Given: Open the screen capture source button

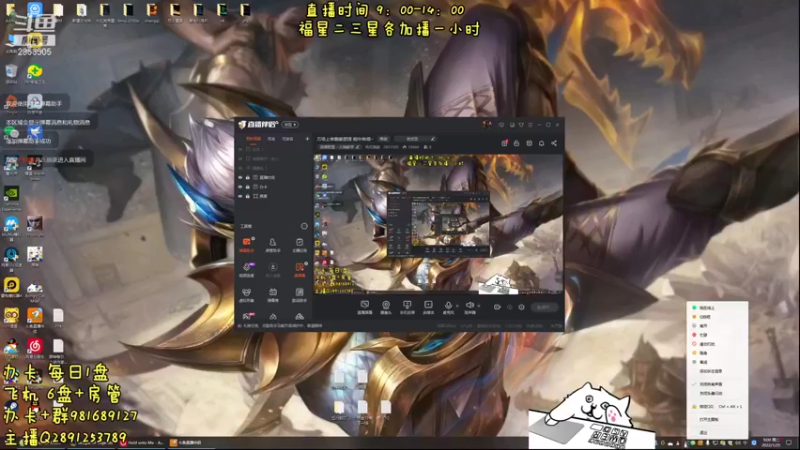Looking at the screenshot, I should (x=365, y=307).
